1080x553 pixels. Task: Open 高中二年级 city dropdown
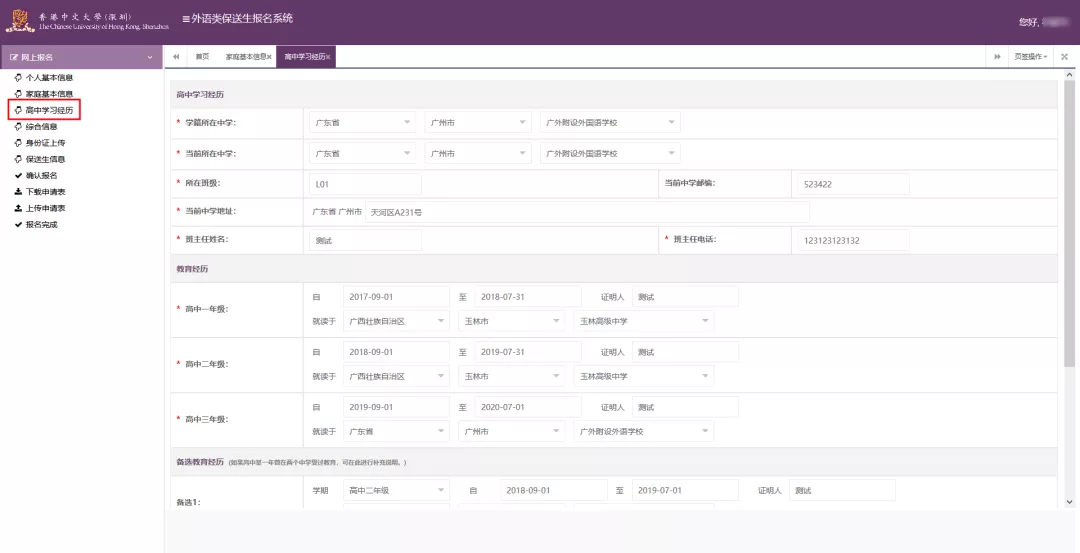(512, 376)
